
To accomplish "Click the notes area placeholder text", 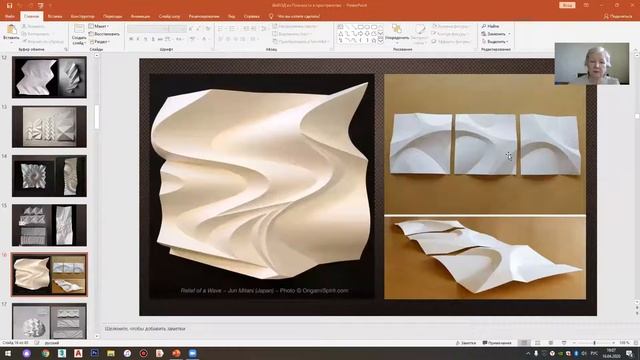I will click(145, 329).
